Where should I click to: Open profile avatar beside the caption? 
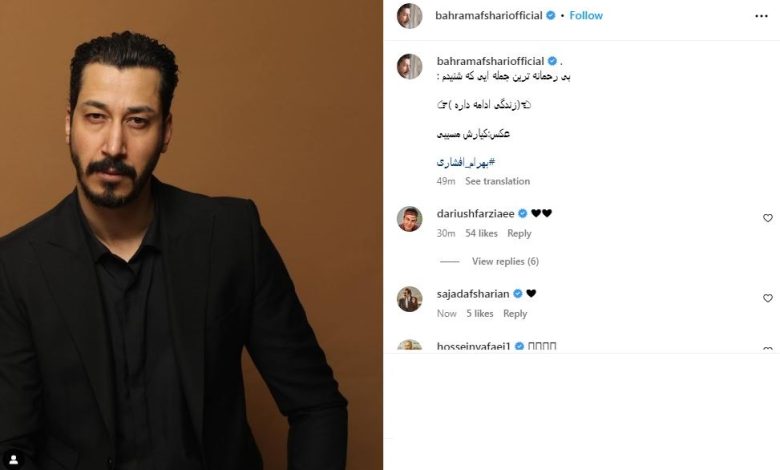coord(409,67)
